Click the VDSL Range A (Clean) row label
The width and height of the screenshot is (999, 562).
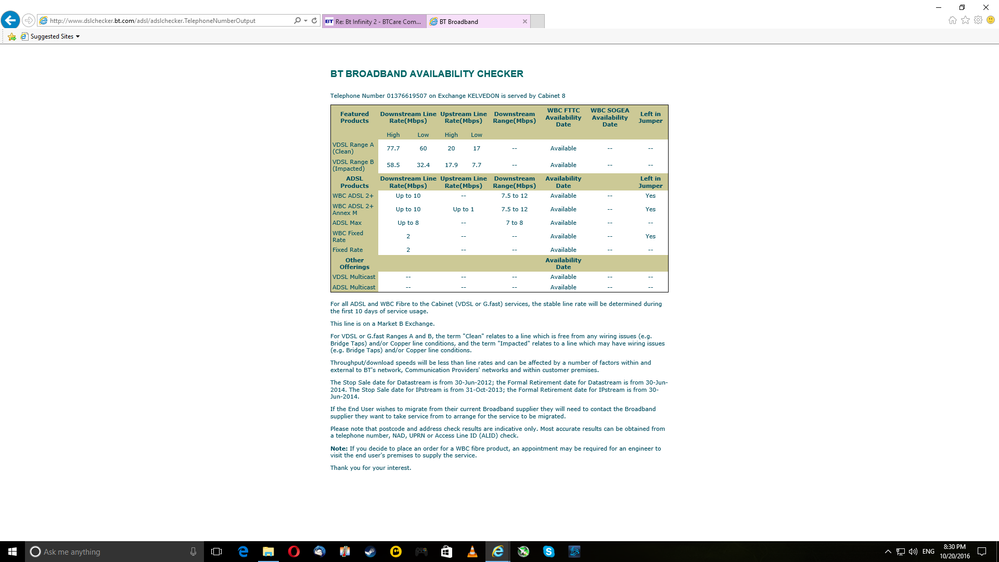tap(353, 148)
